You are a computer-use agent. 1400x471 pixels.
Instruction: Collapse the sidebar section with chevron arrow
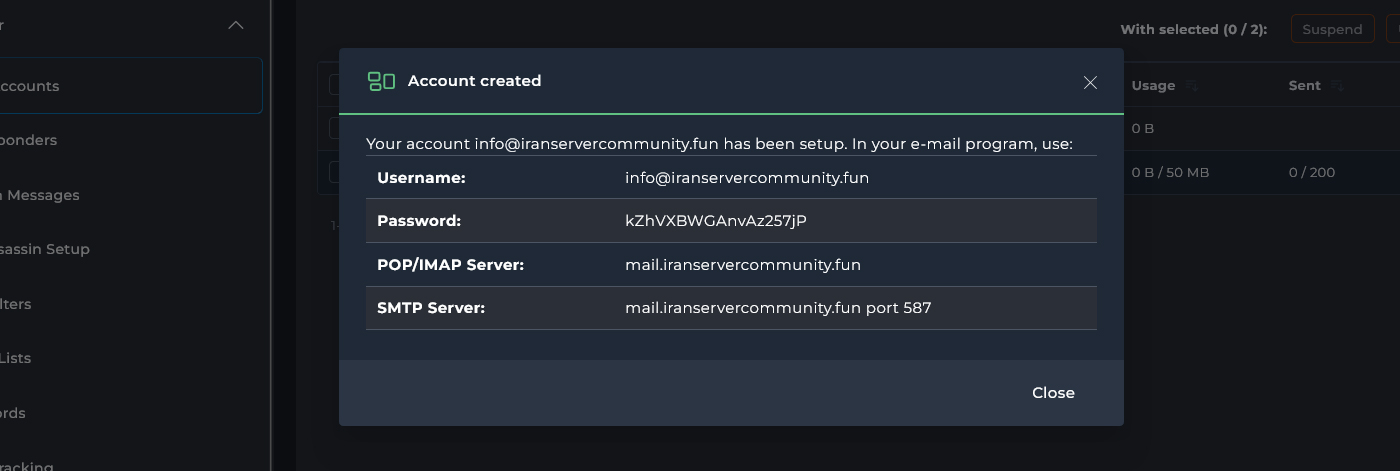236,25
